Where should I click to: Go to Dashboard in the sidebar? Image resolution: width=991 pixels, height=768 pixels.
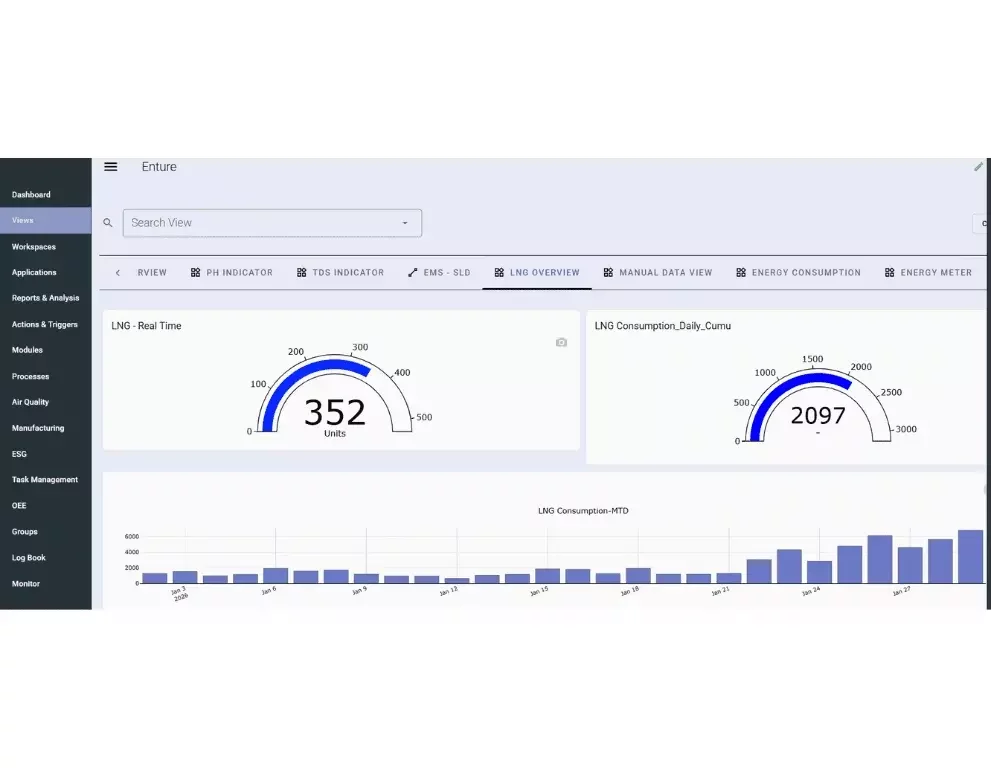(31, 195)
